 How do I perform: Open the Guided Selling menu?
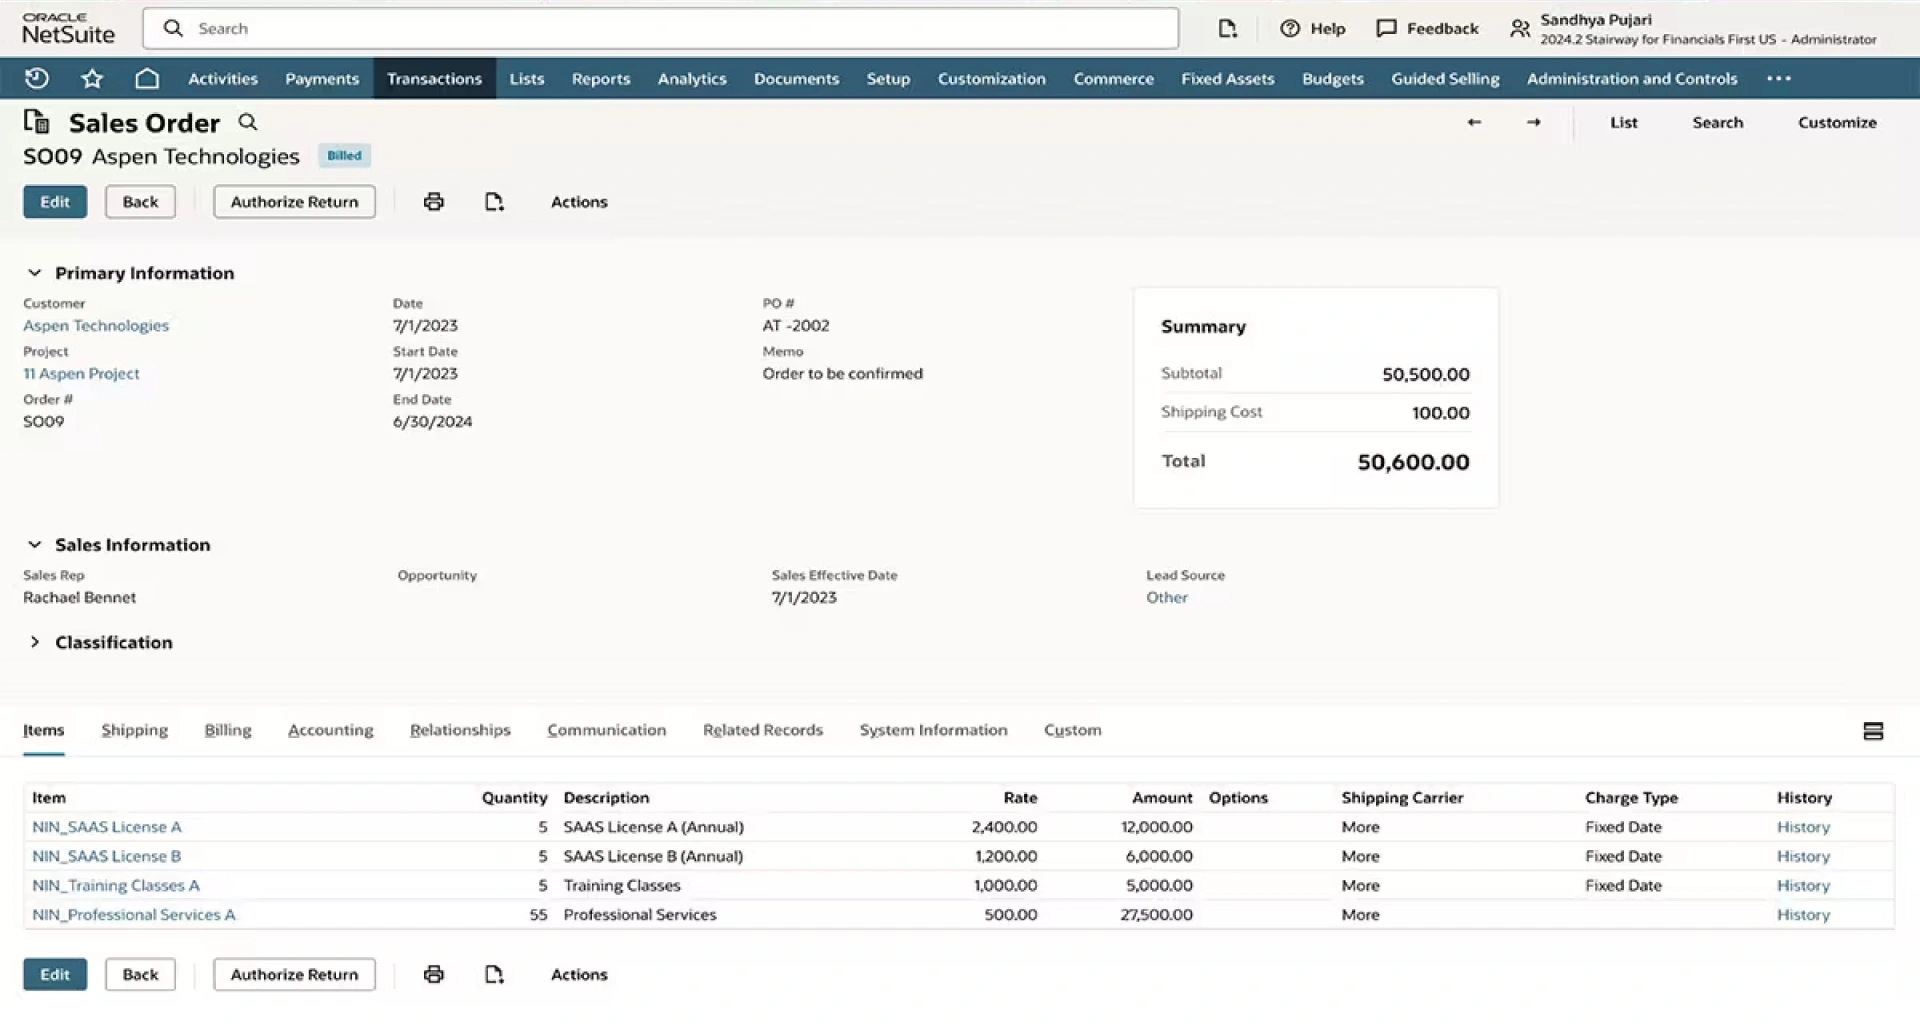coord(1445,78)
